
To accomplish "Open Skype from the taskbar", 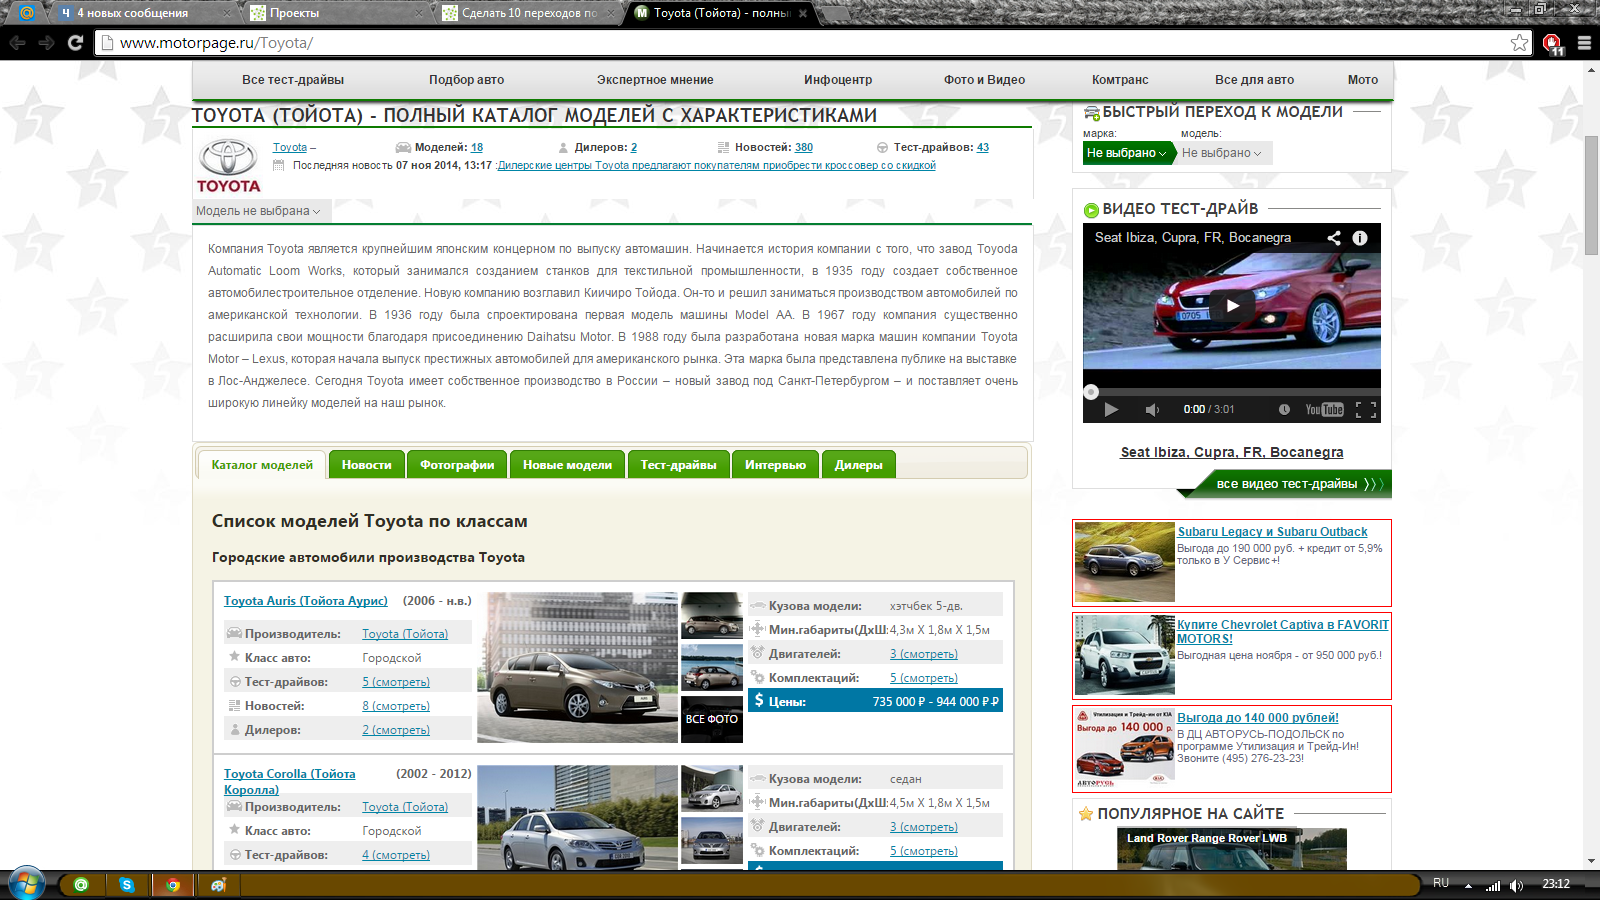I will coord(126,885).
